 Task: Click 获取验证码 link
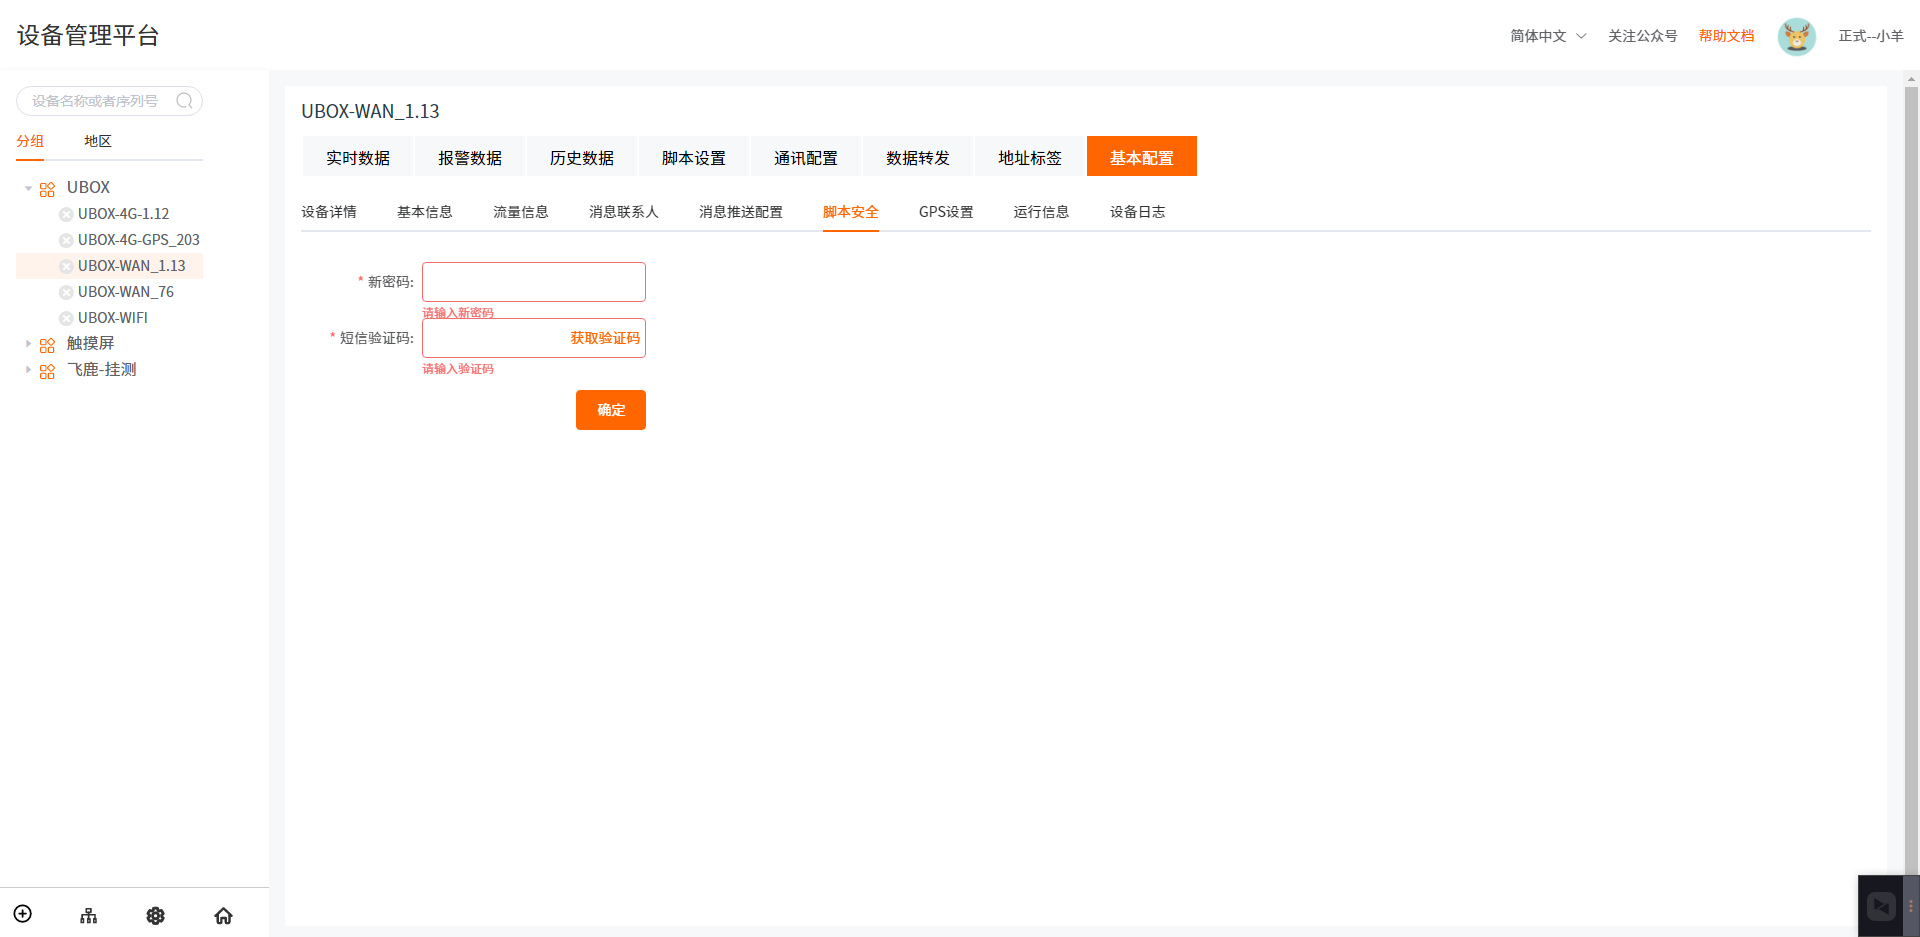pyautogui.click(x=605, y=338)
